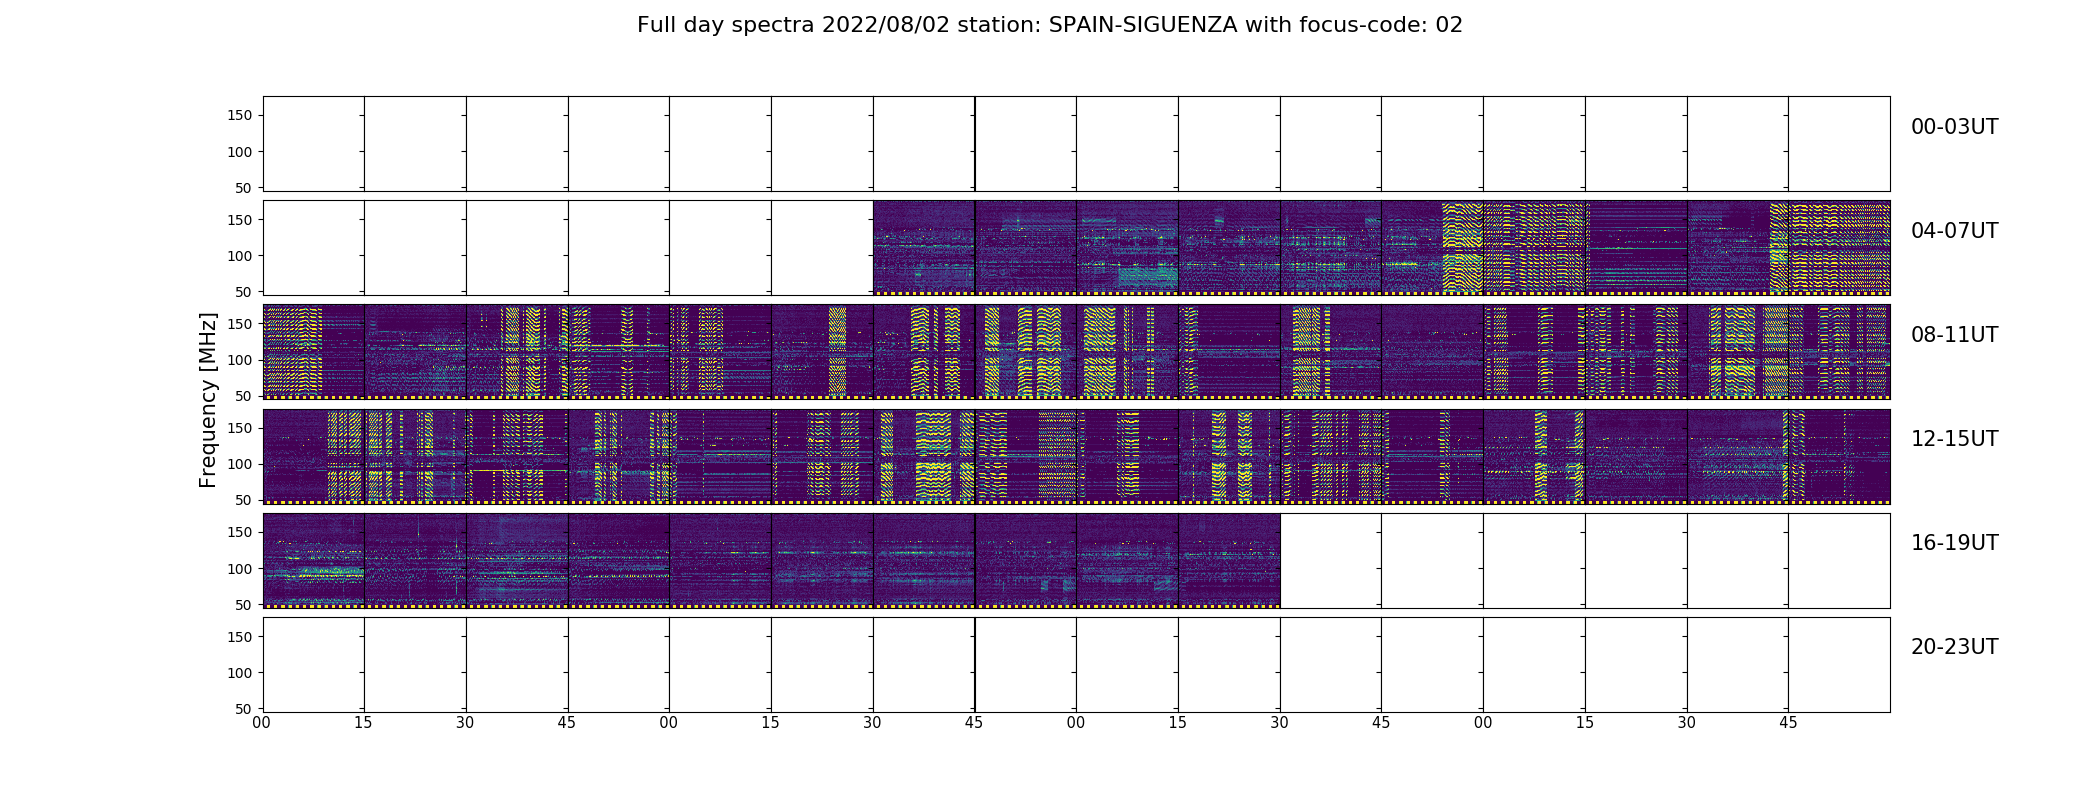Click the 50 tick of the 00-03UT row
The width and height of the screenshot is (2100, 800).
[244, 188]
